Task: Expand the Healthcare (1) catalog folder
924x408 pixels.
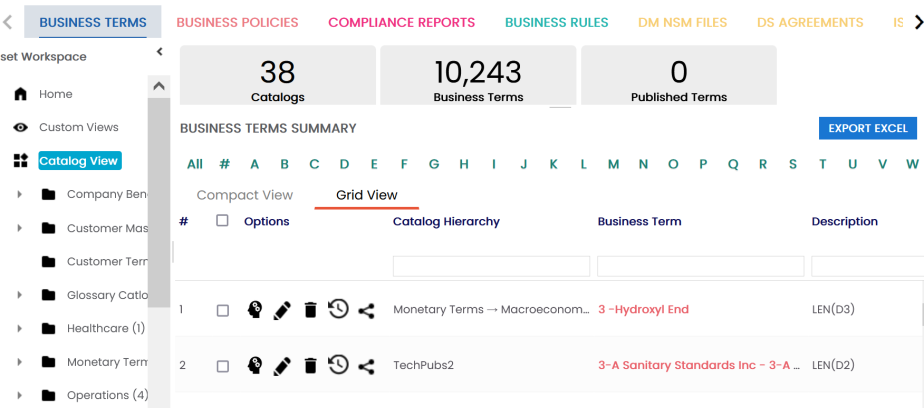Action: click(20, 328)
